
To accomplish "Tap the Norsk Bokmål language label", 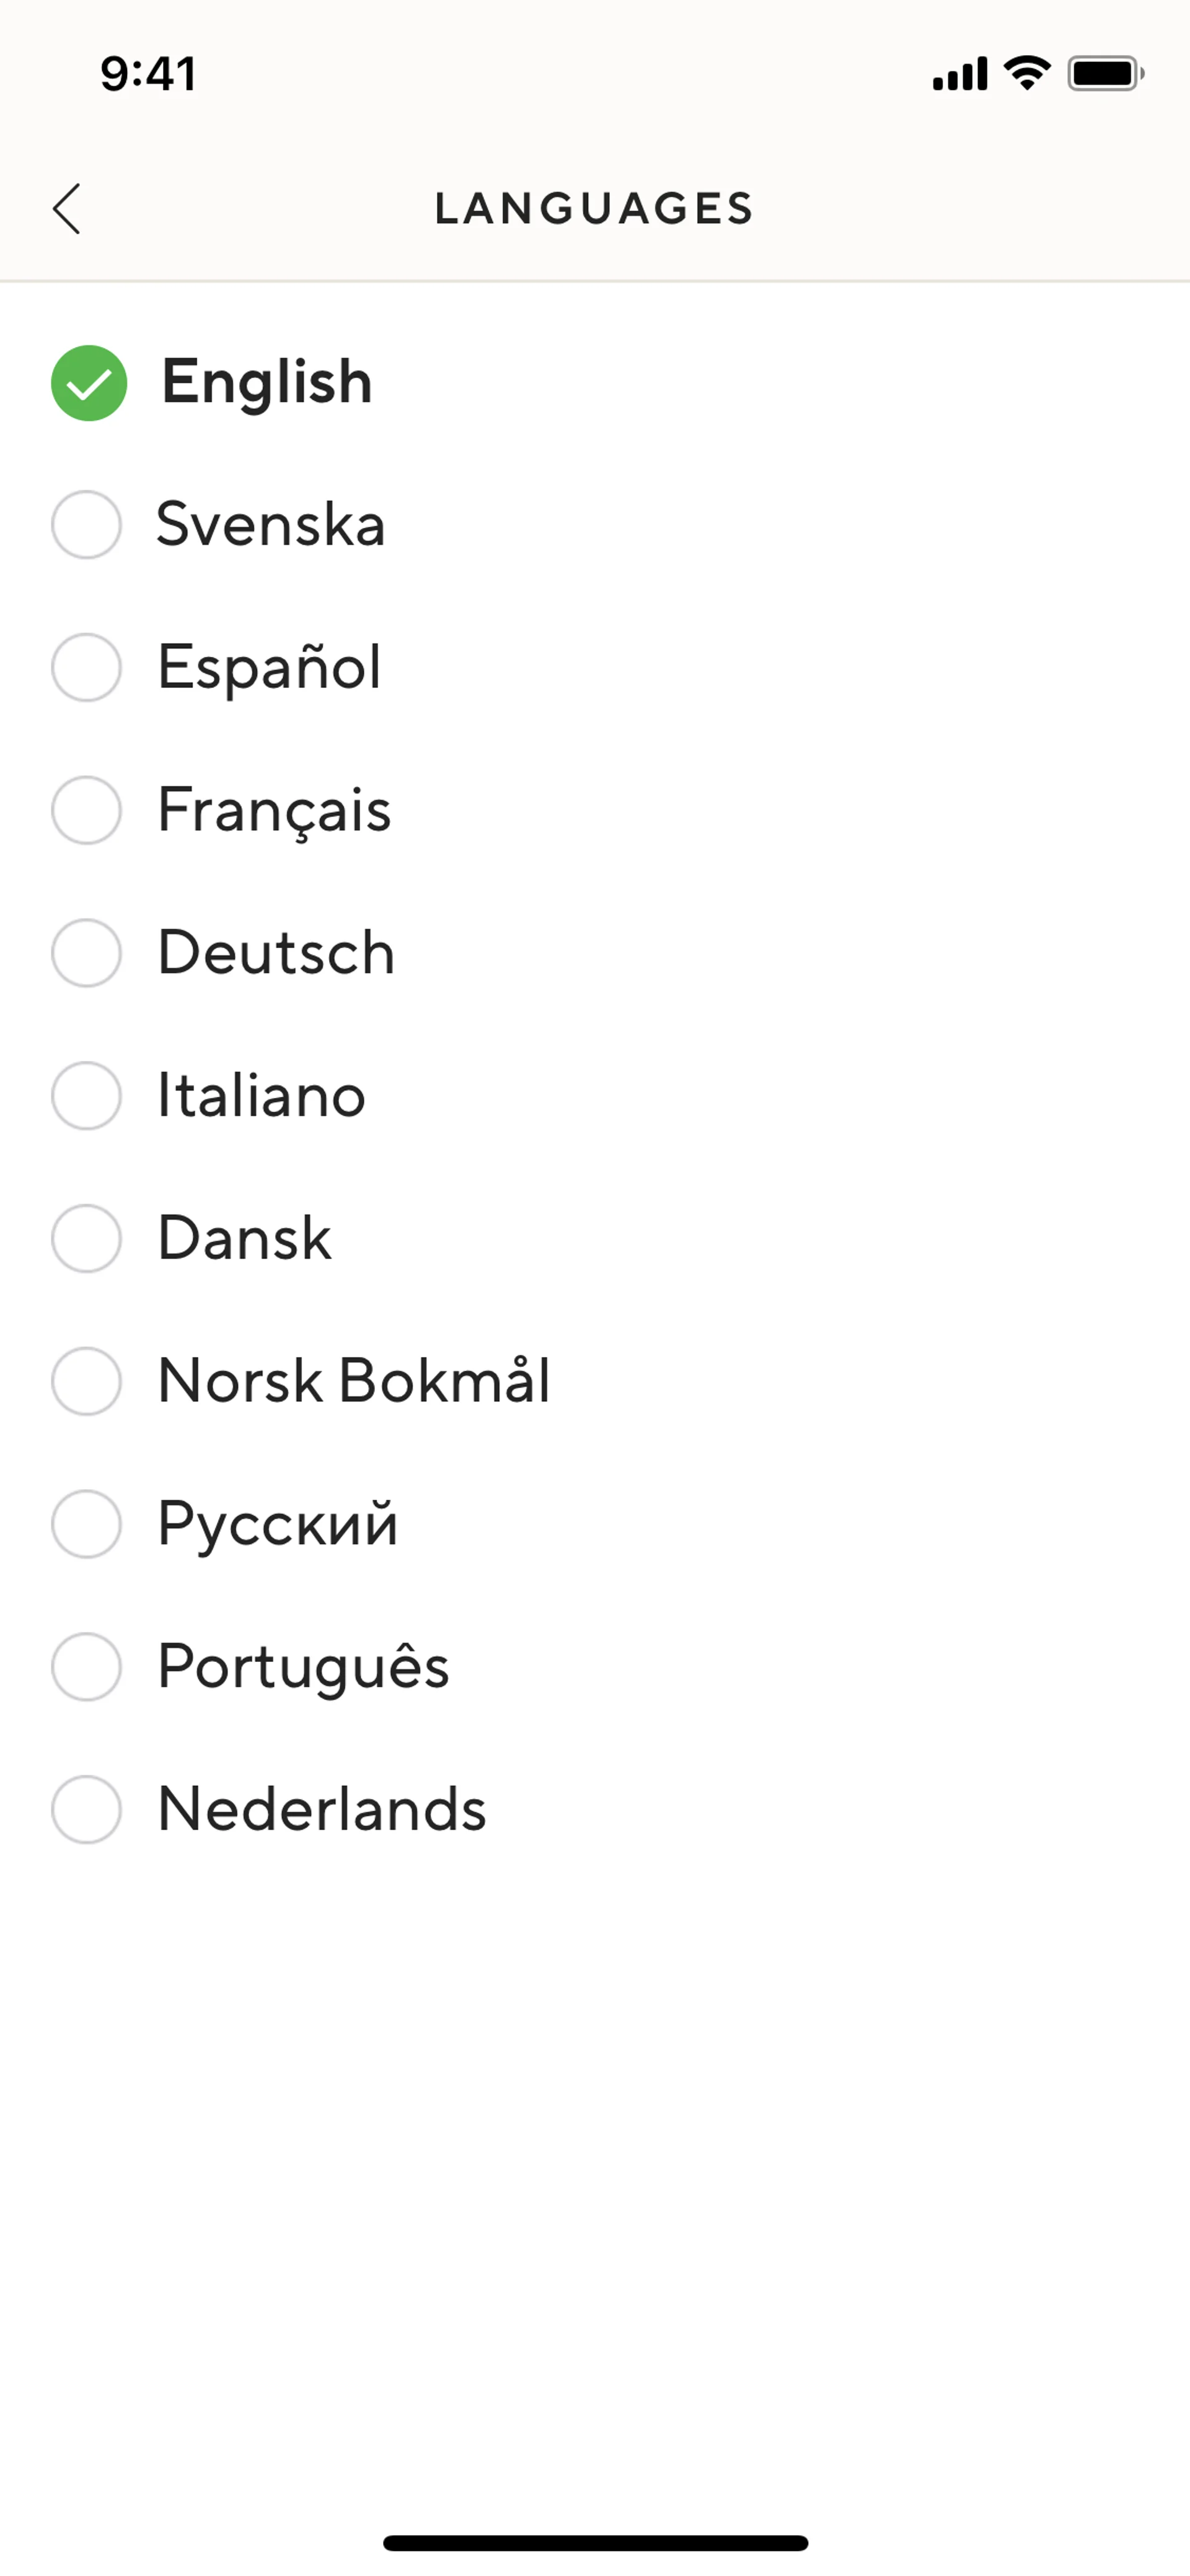I will pos(354,1381).
